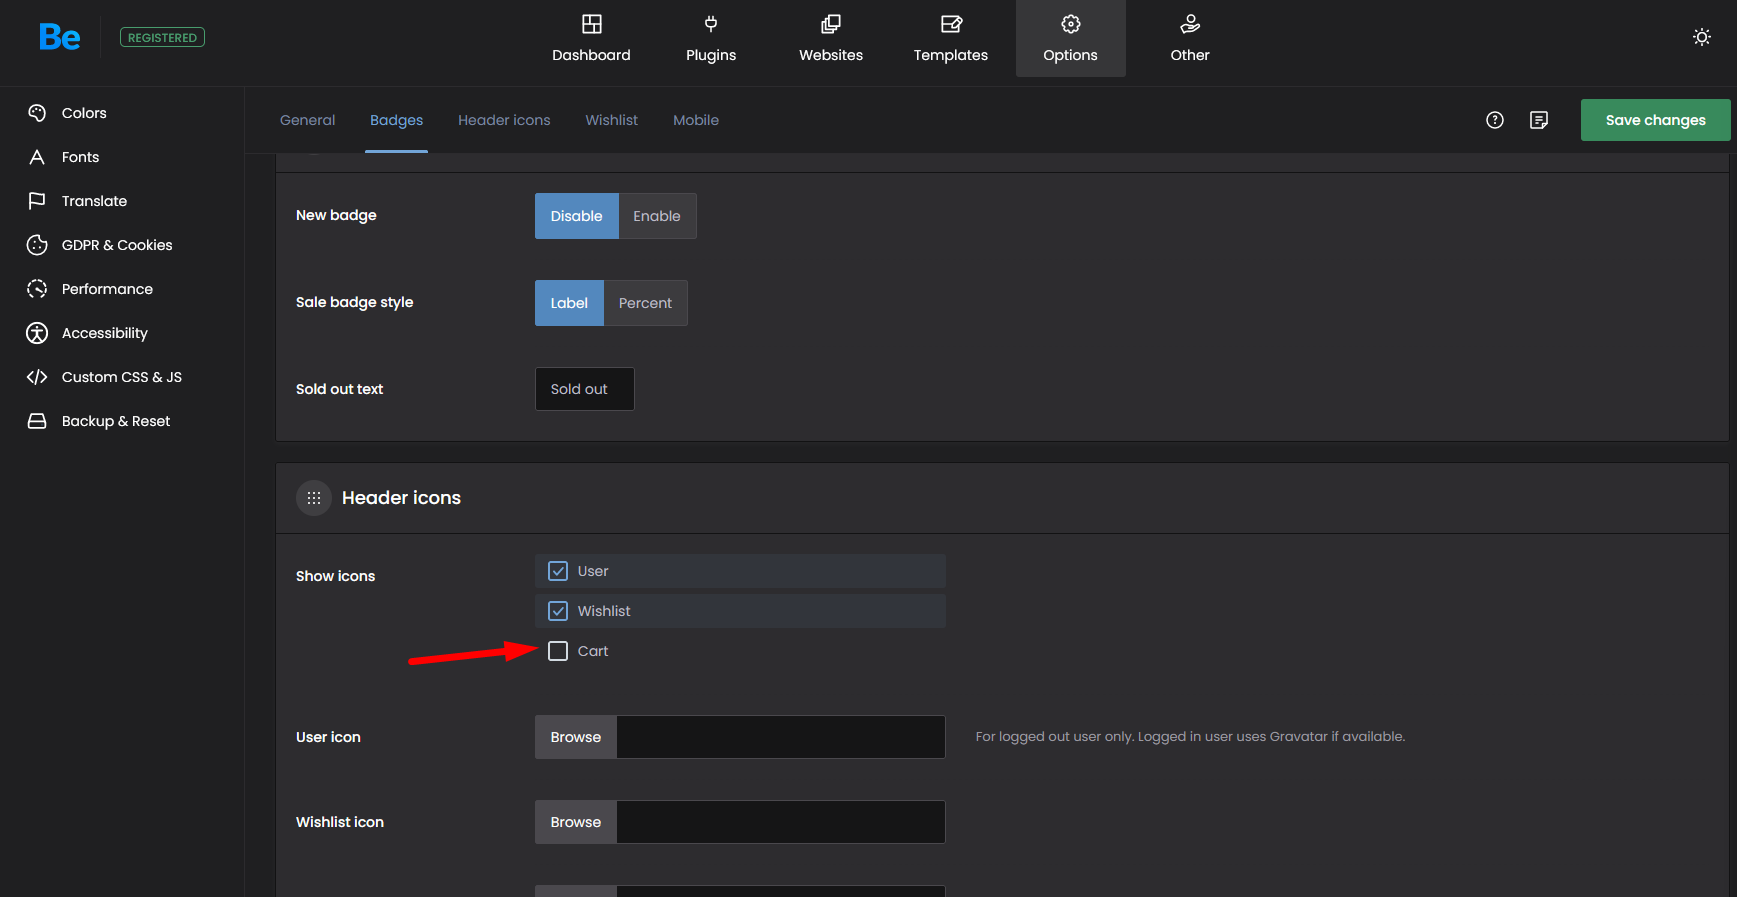Click the logged out user hint text
Image resolution: width=1737 pixels, height=897 pixels.
click(1190, 737)
